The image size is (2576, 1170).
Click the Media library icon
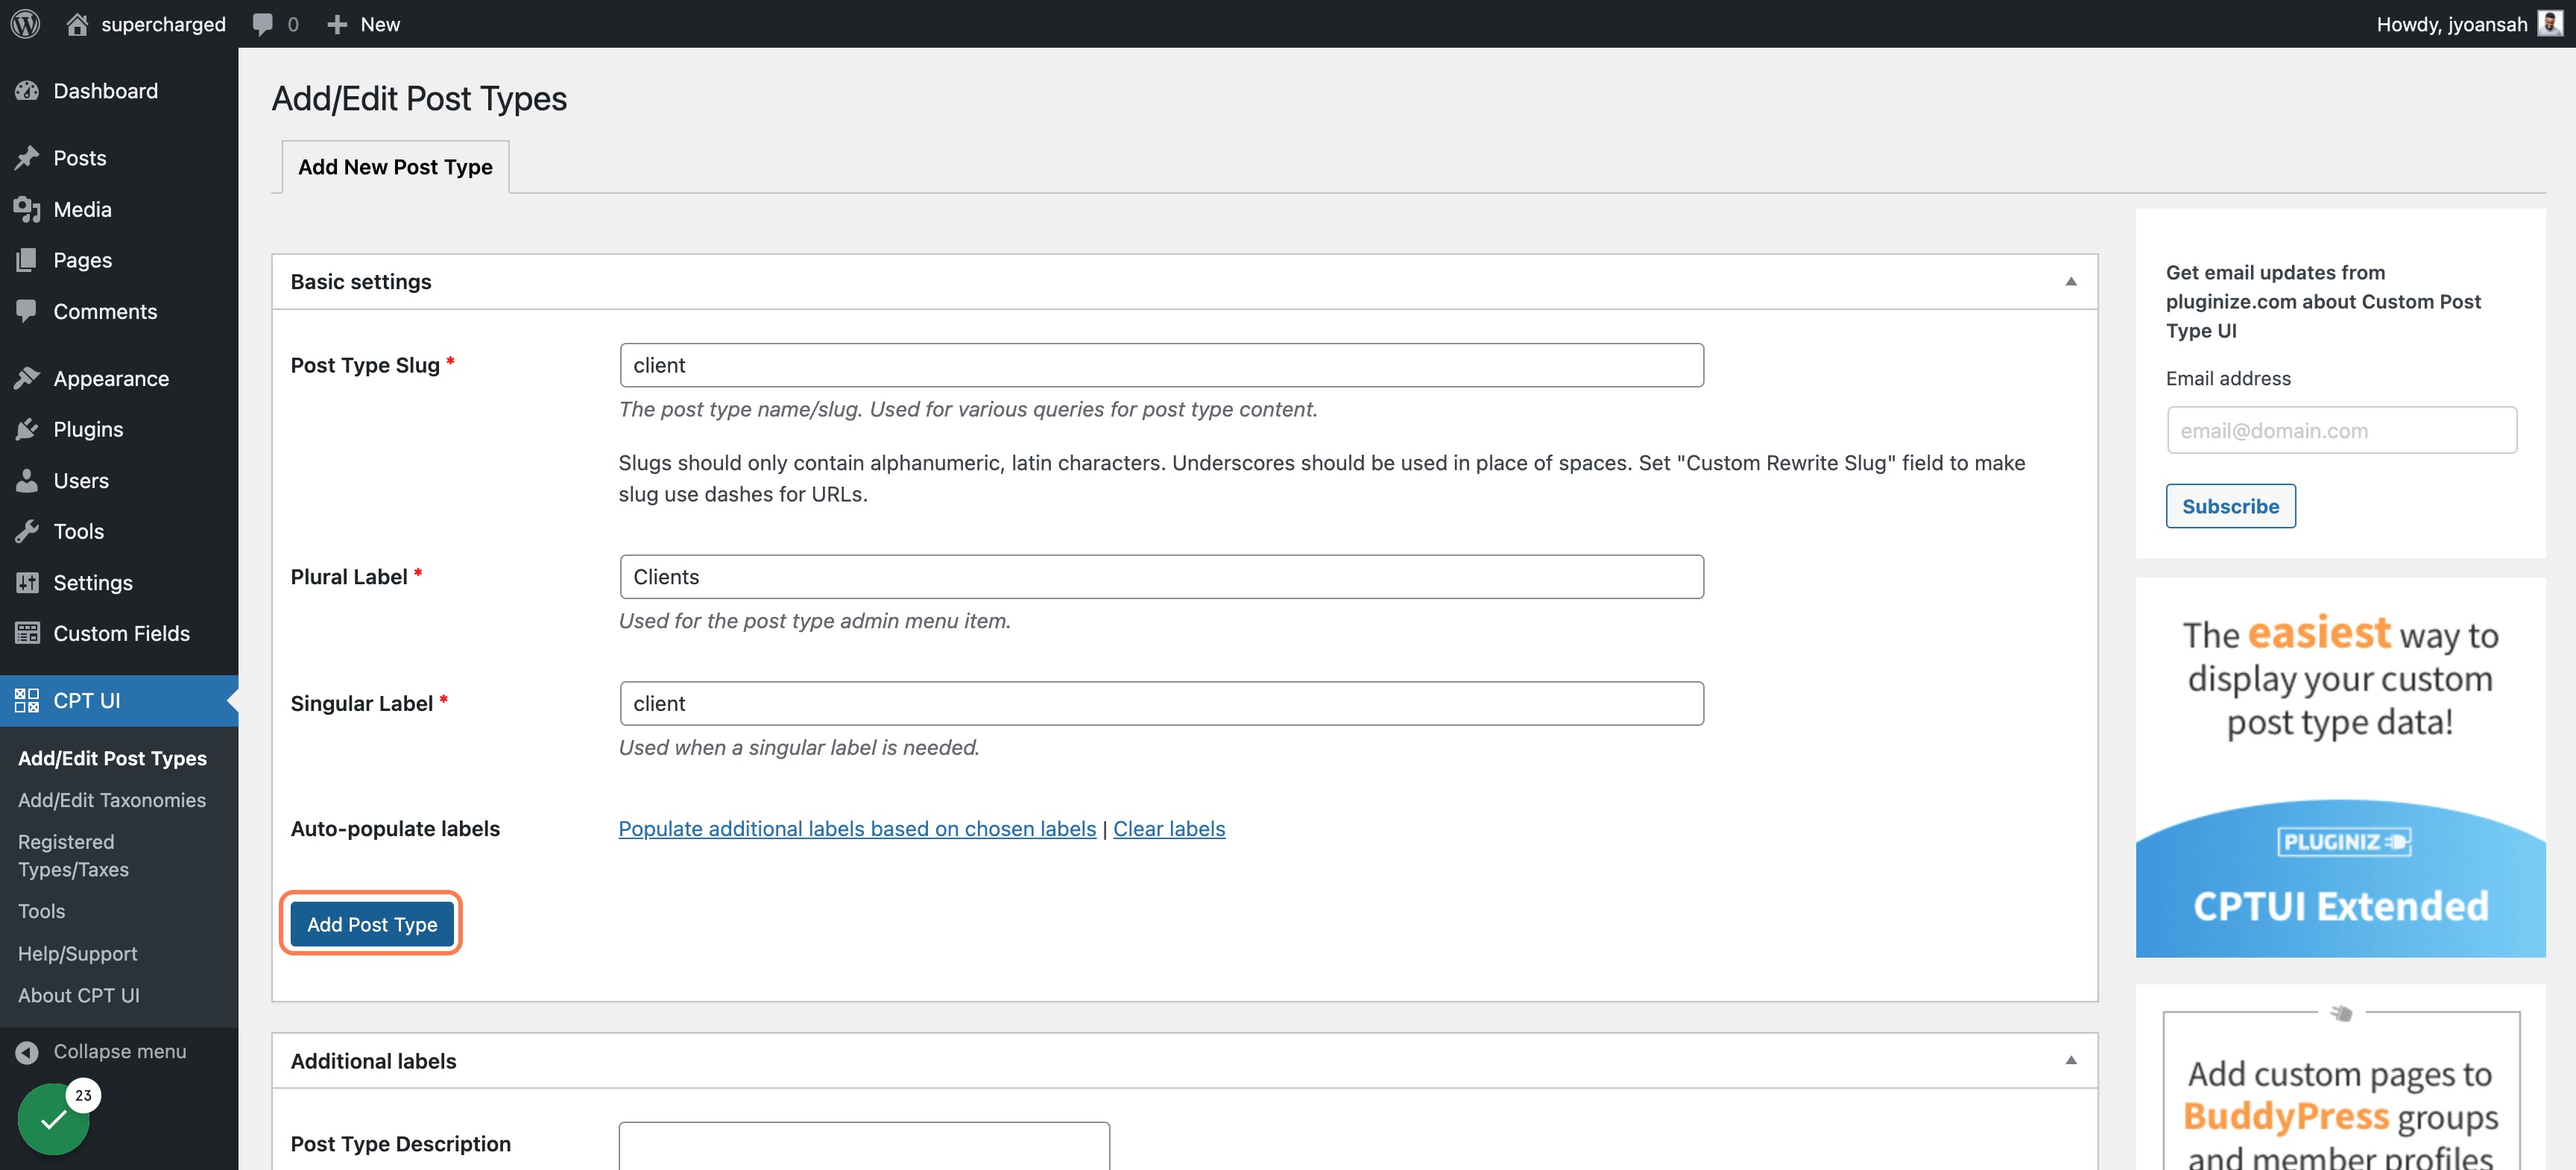click(x=27, y=209)
